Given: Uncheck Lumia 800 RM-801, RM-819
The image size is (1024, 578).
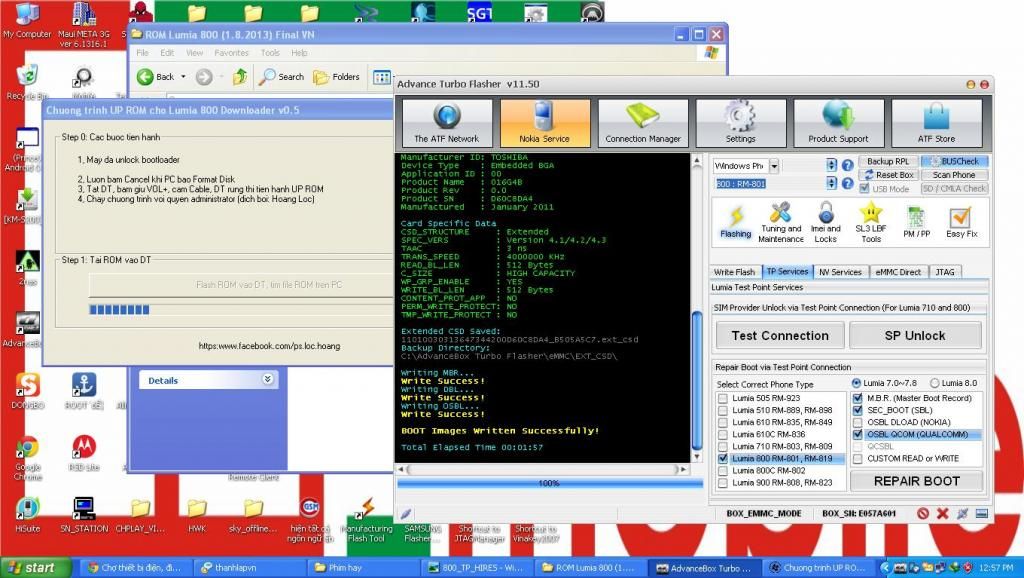Looking at the screenshot, I should pyautogui.click(x=722, y=458).
